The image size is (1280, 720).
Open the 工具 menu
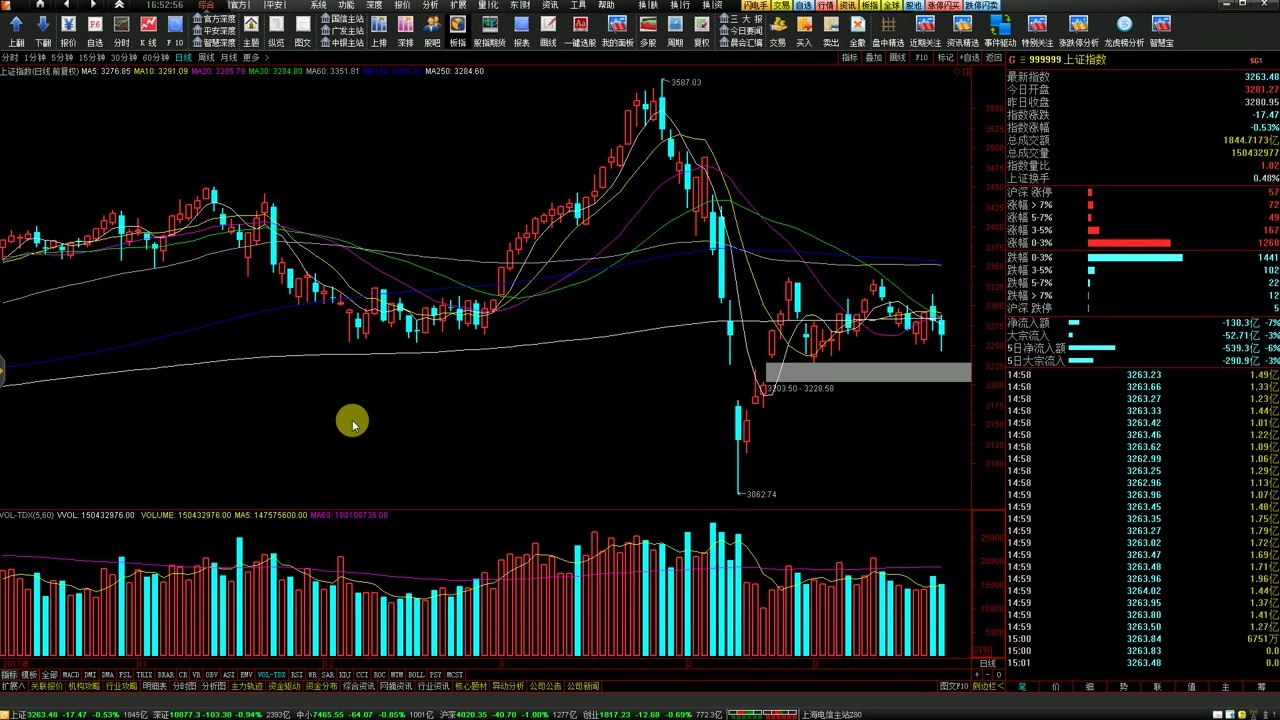578,5
